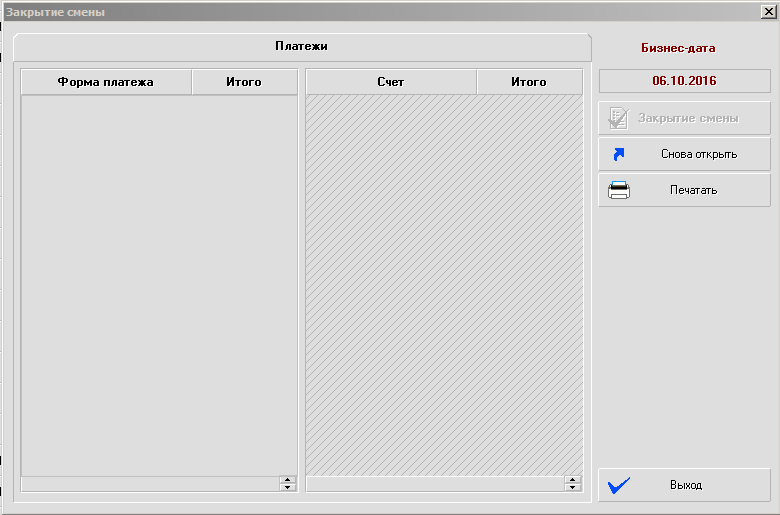This screenshot has height=515, width=780.
Task: Click the blue checkmark icon on Выход
Action: pyautogui.click(x=619, y=485)
